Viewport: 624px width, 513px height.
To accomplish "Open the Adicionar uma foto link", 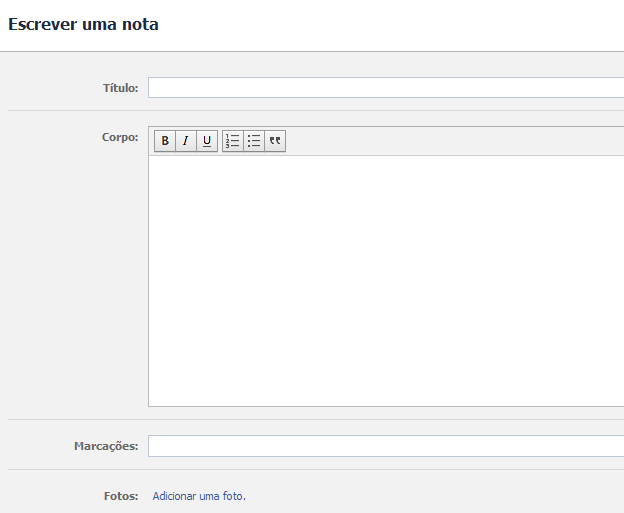I will (x=198, y=496).
